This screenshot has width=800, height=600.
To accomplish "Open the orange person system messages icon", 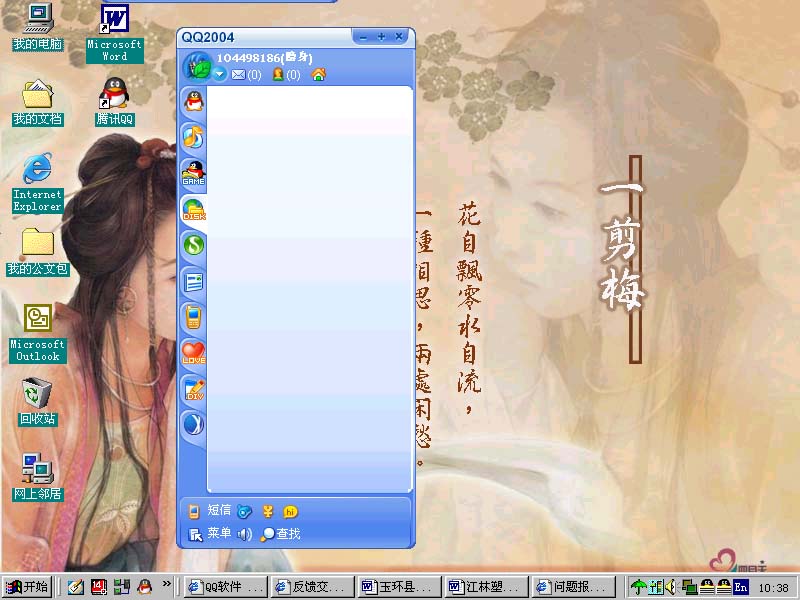I will coord(278,74).
